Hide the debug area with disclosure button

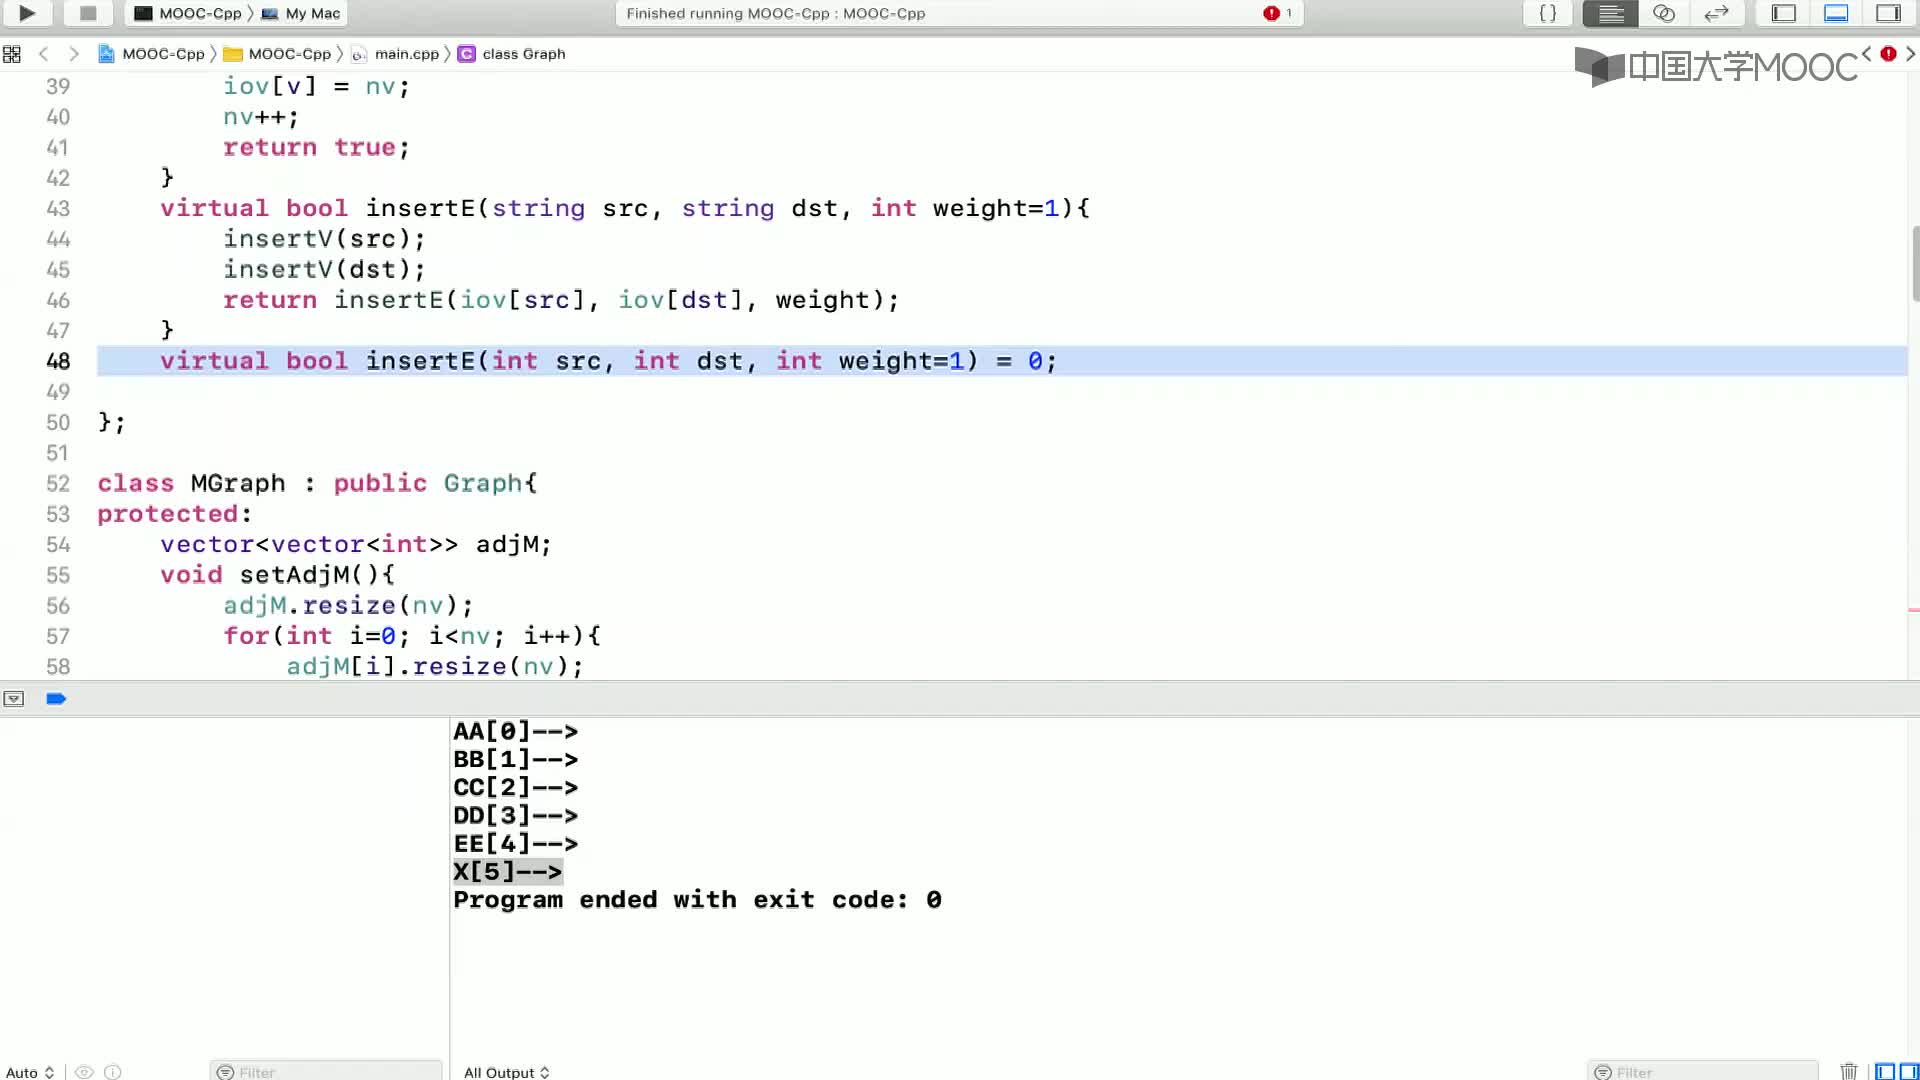[x=14, y=699]
